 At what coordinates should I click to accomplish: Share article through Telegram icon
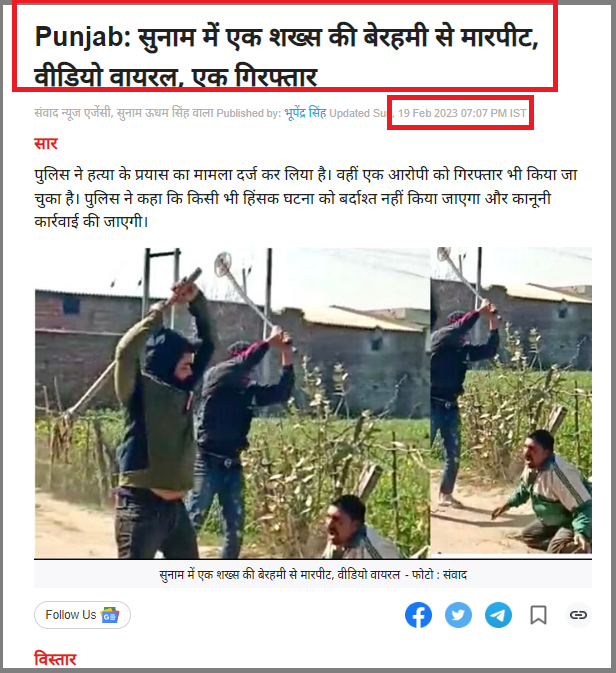[x=498, y=615]
